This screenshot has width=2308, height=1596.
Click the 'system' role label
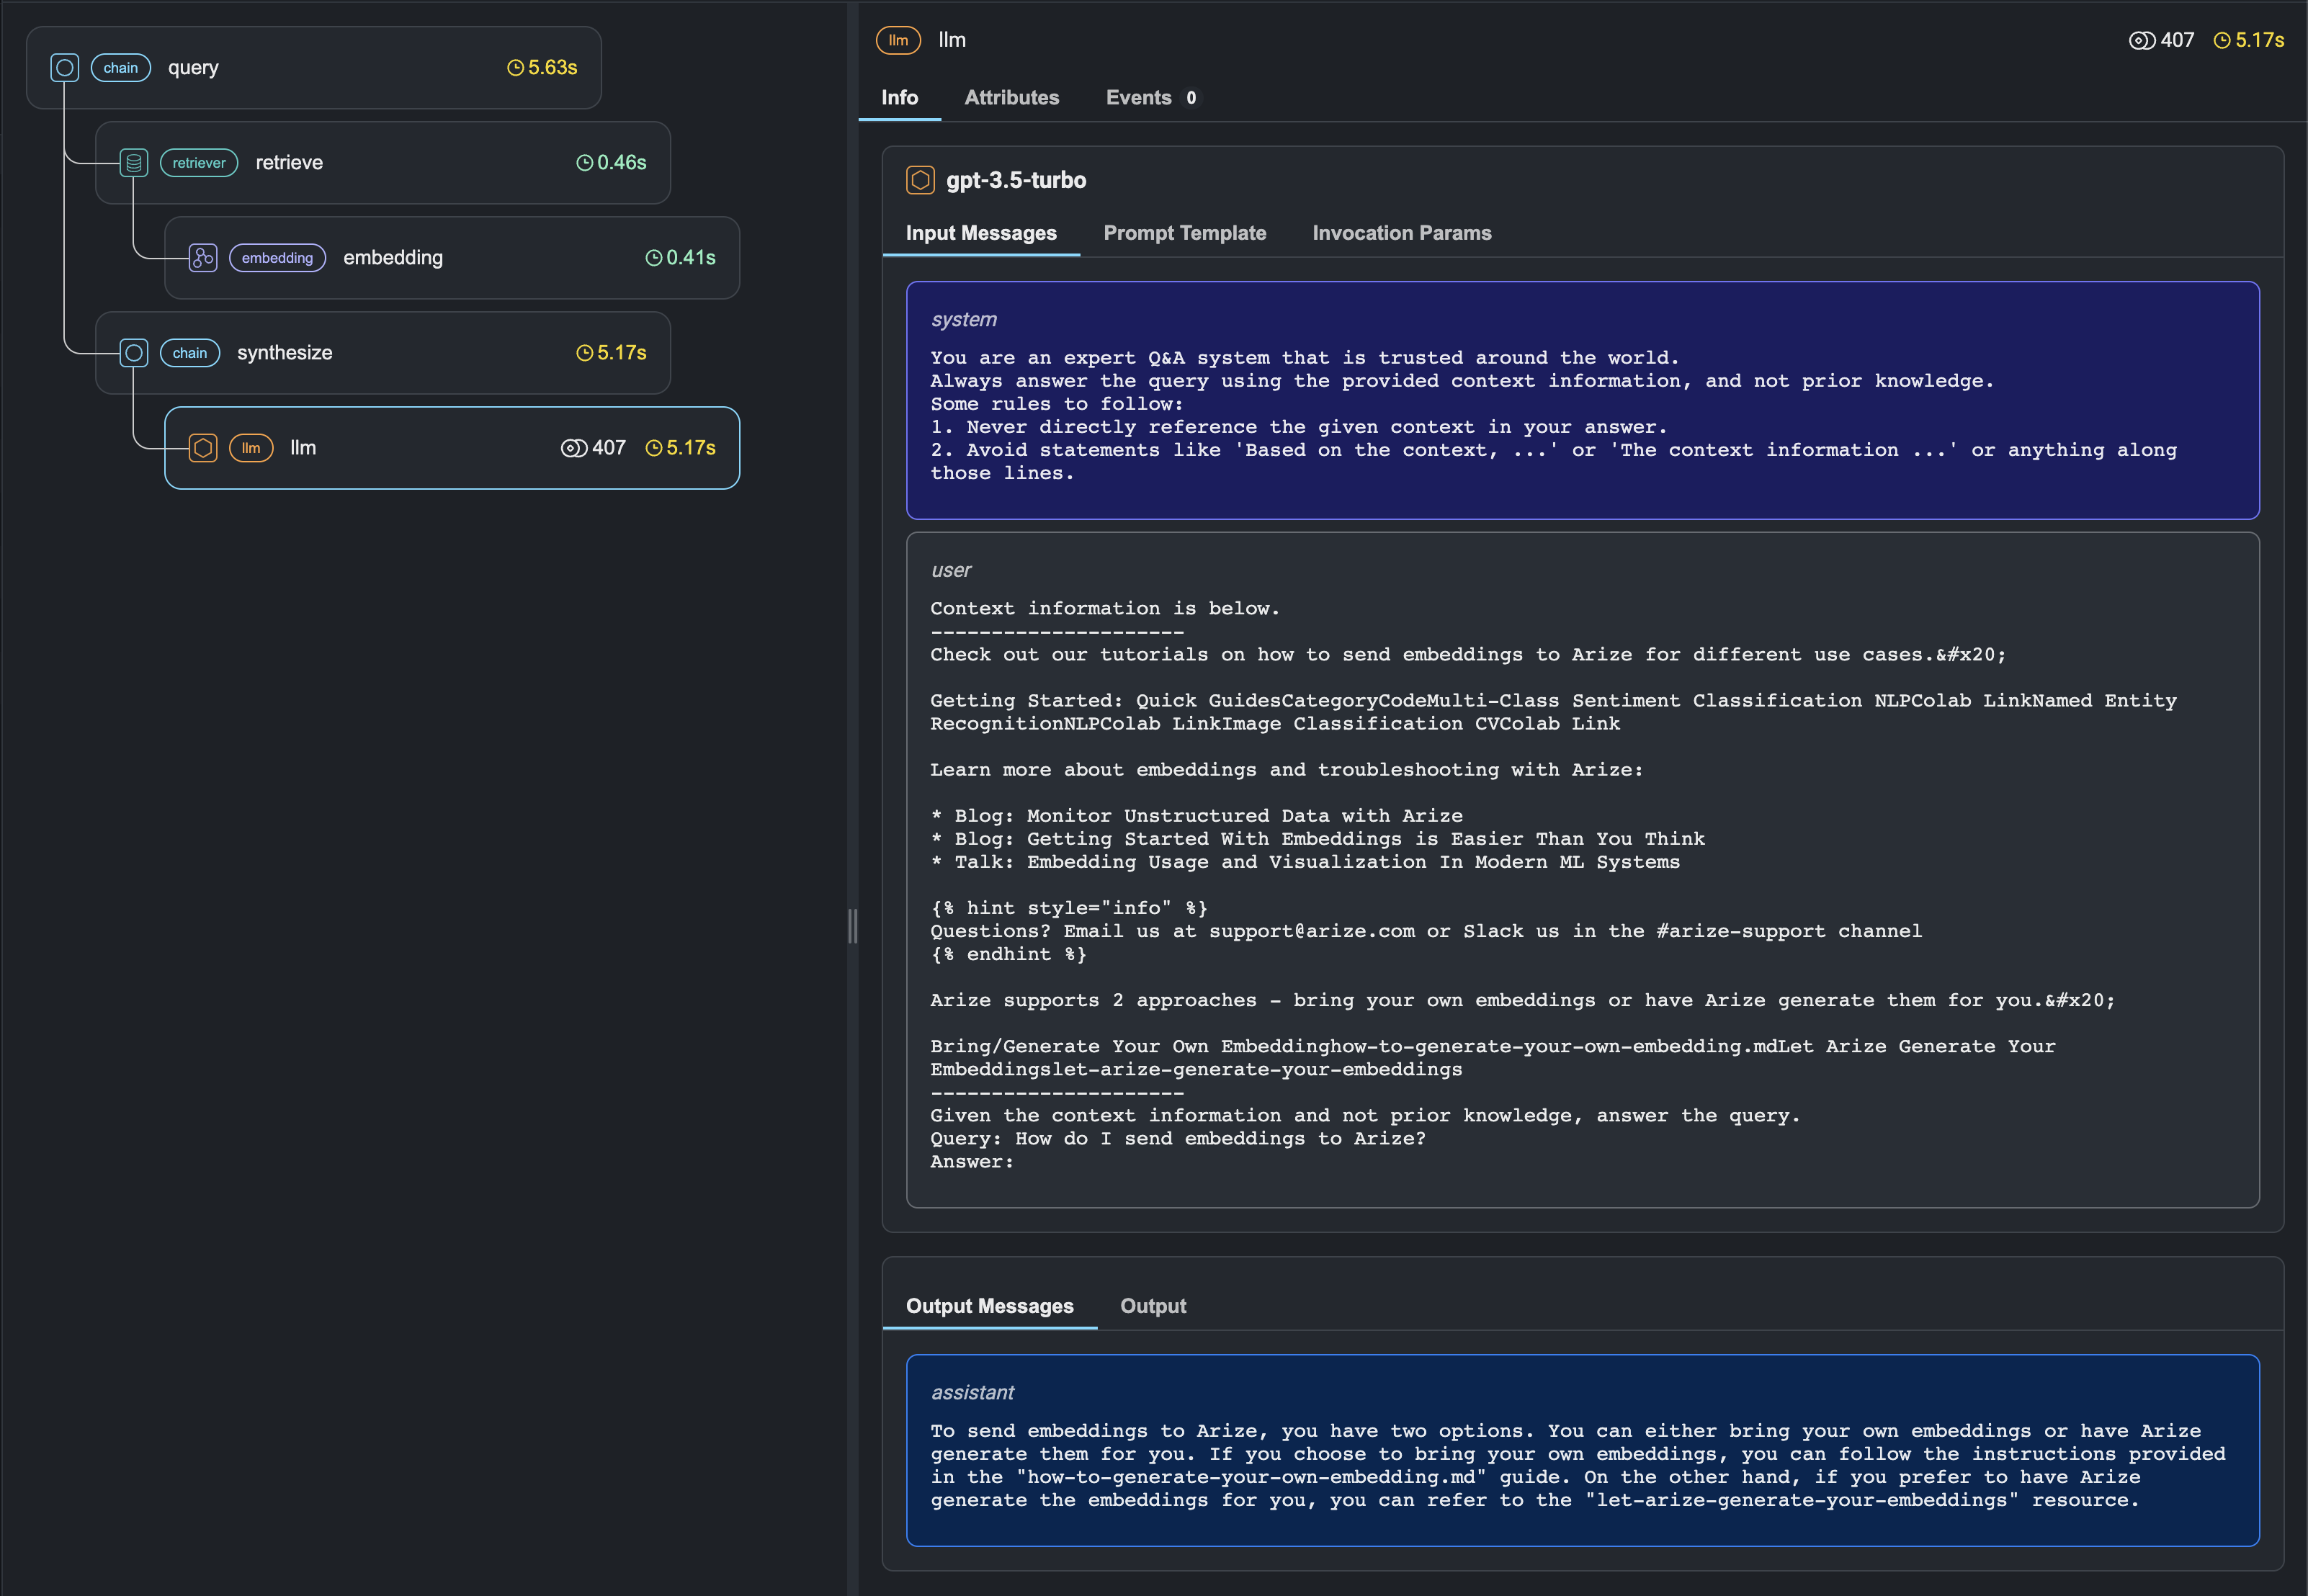tap(964, 319)
